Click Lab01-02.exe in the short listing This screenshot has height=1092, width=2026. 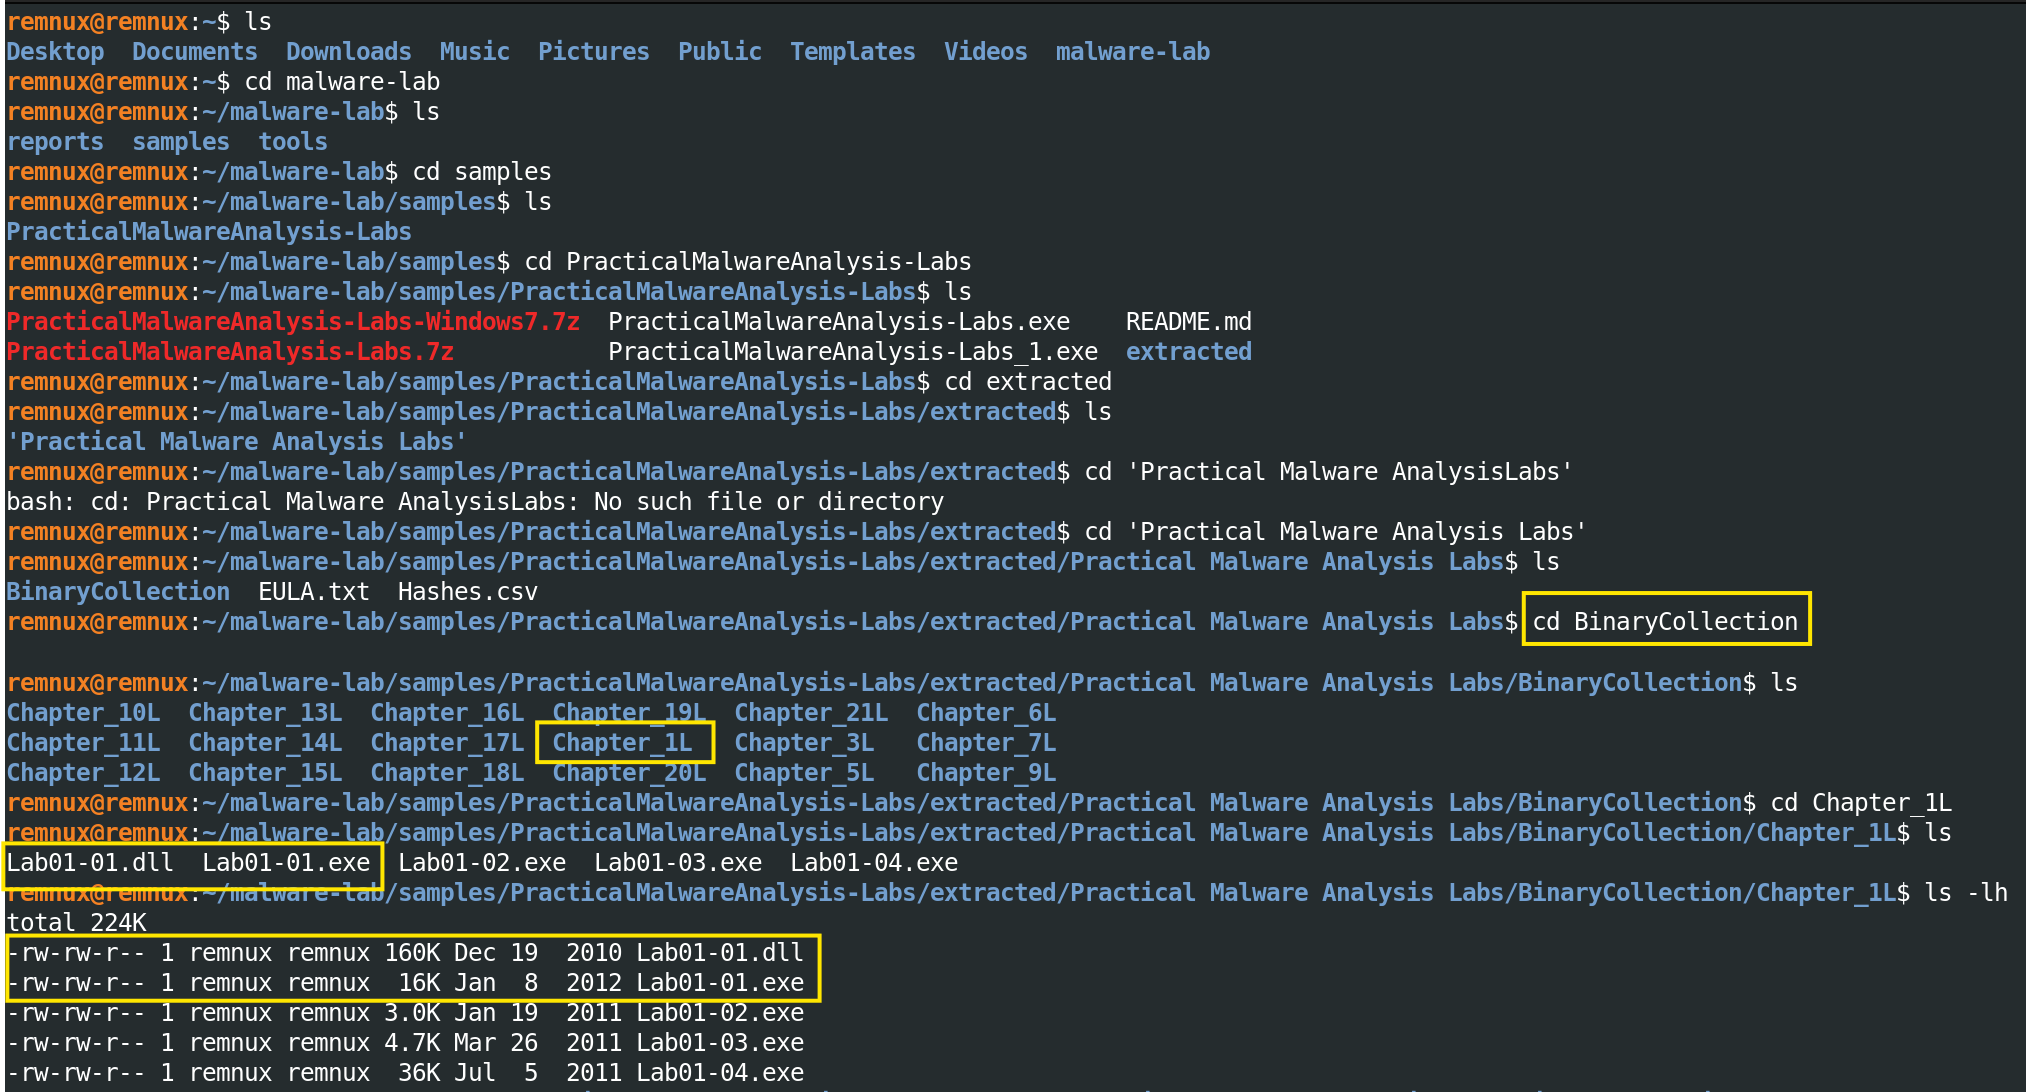[x=482, y=863]
